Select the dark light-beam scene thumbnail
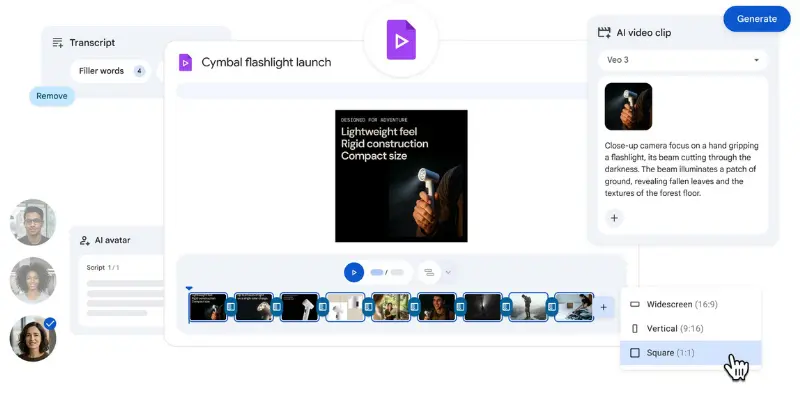Screen dimensions: 800x400 (483, 307)
